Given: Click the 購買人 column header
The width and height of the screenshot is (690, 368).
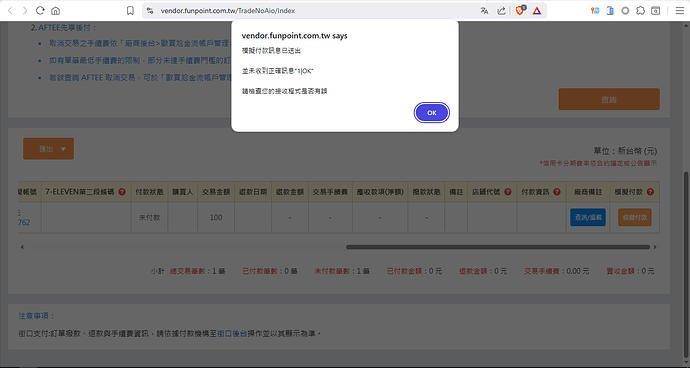Looking at the screenshot, I should pos(183,192).
